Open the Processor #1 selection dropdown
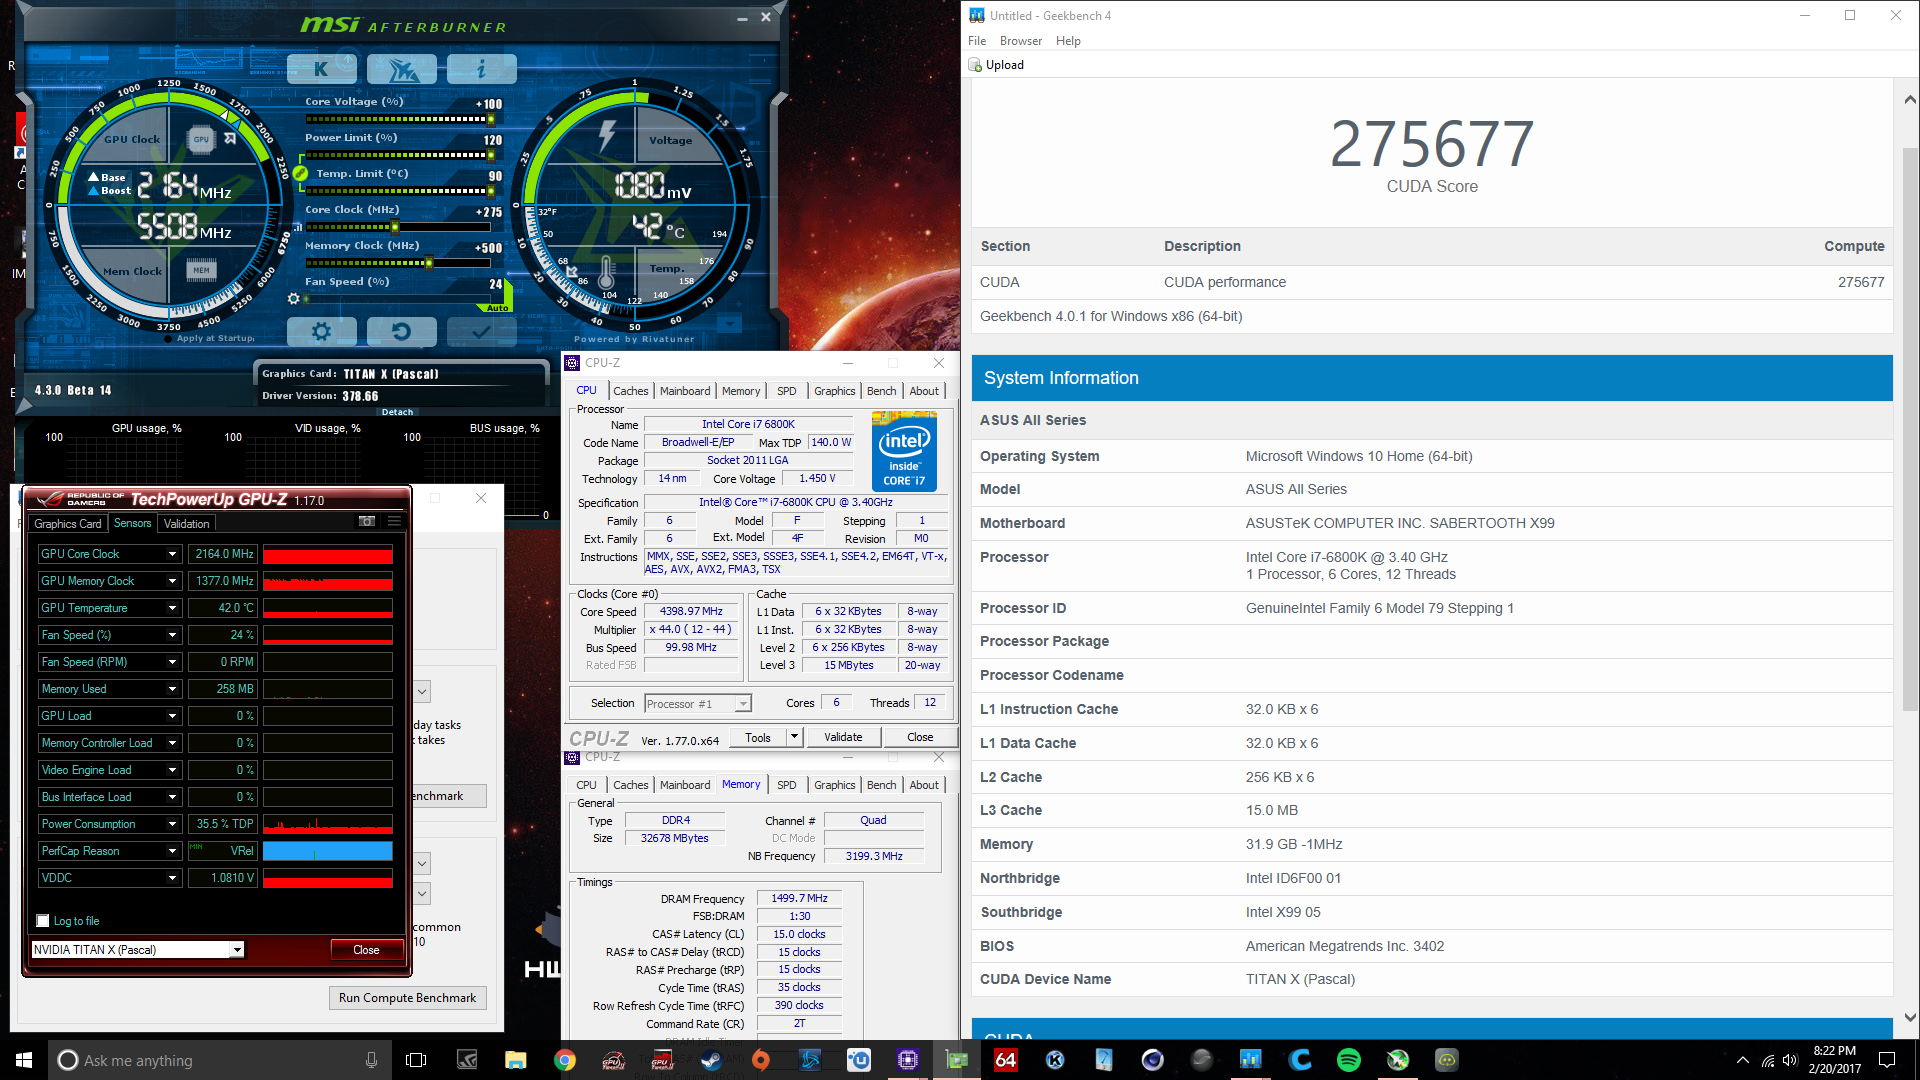This screenshot has height=1080, width=1920. tap(698, 704)
